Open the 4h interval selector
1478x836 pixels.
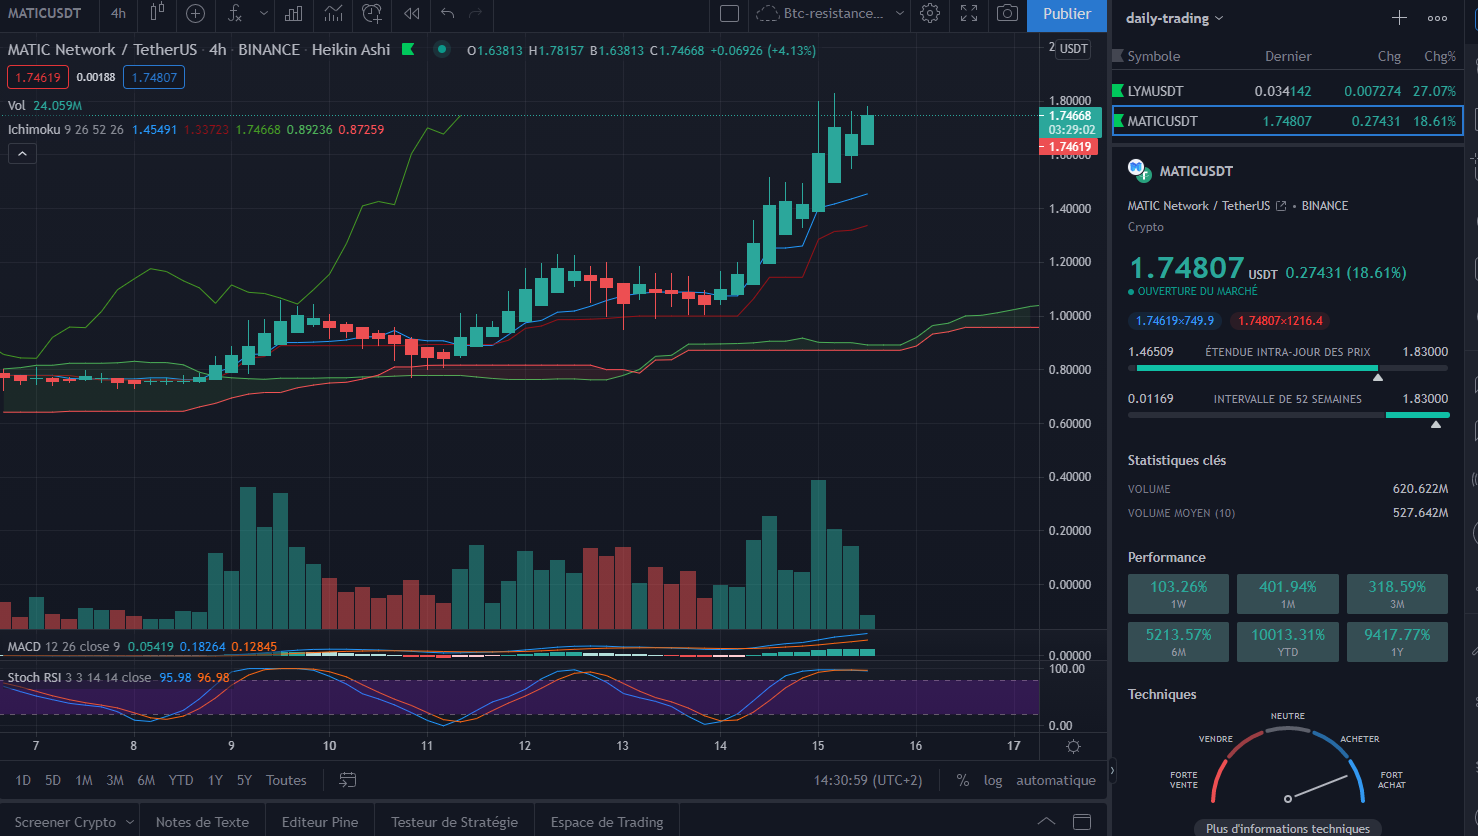(x=119, y=13)
